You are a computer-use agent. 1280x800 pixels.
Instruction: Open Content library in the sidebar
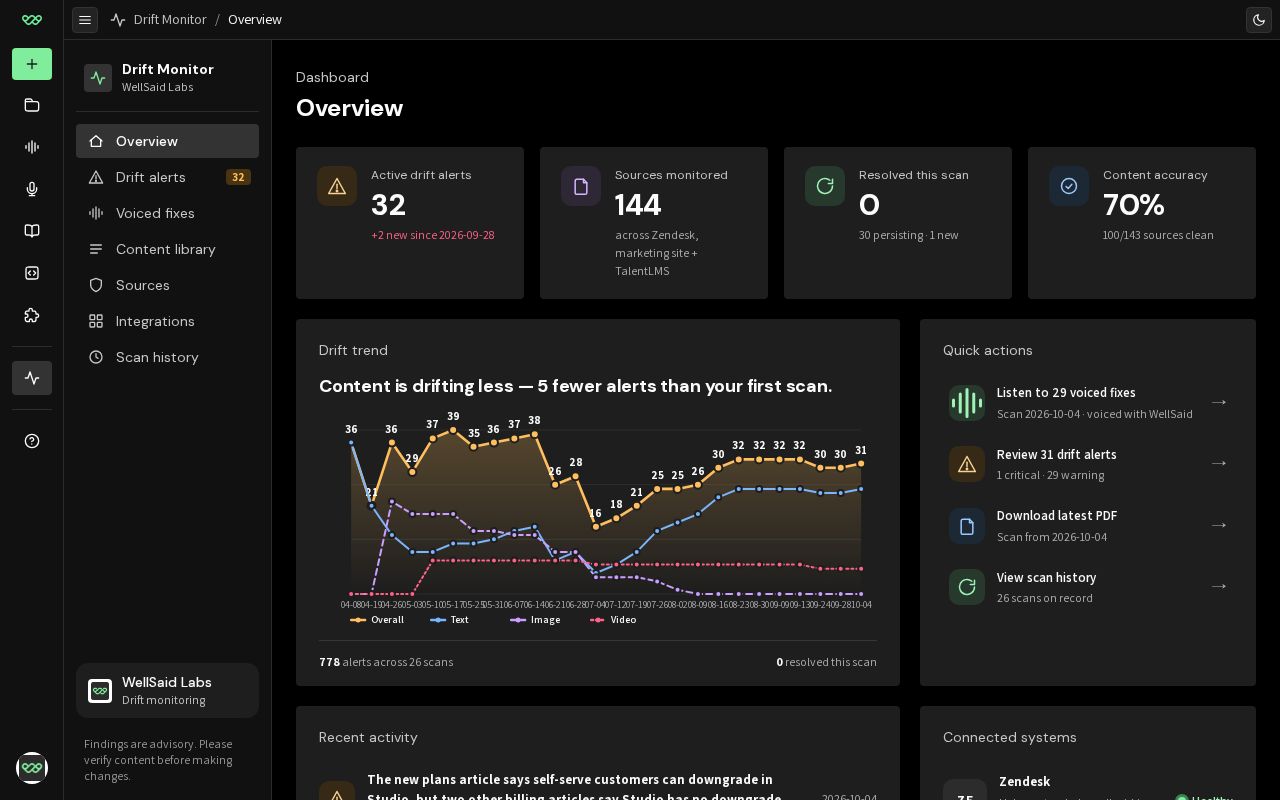(x=167, y=249)
